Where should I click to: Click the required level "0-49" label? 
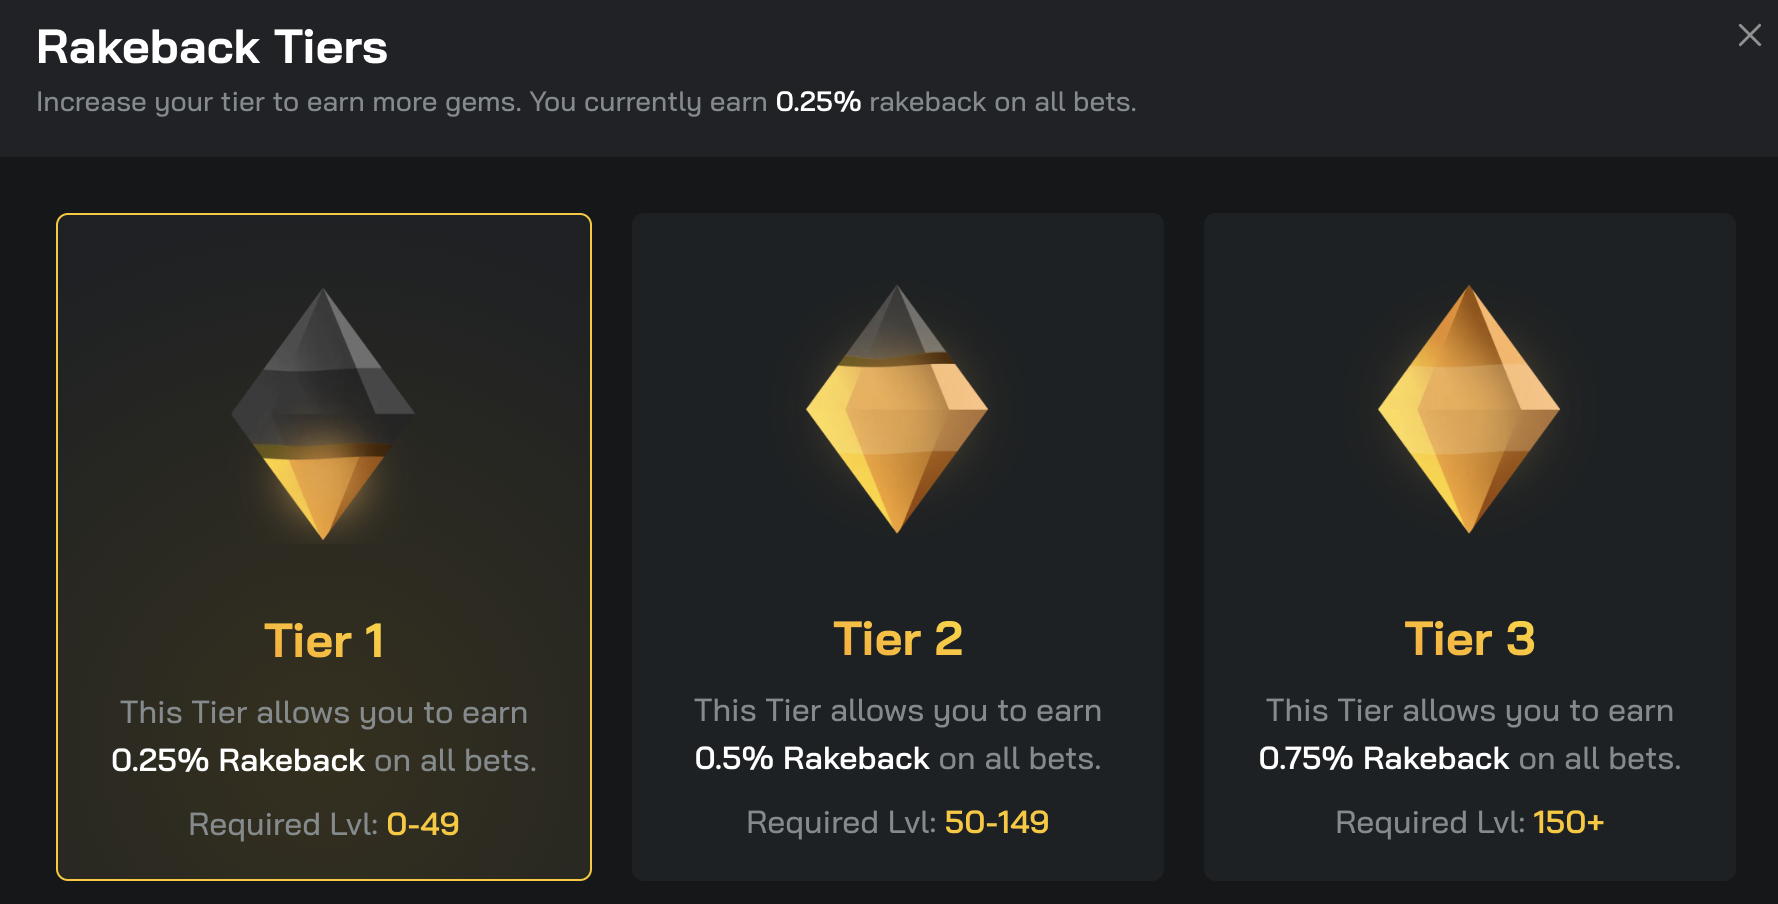click(x=423, y=824)
